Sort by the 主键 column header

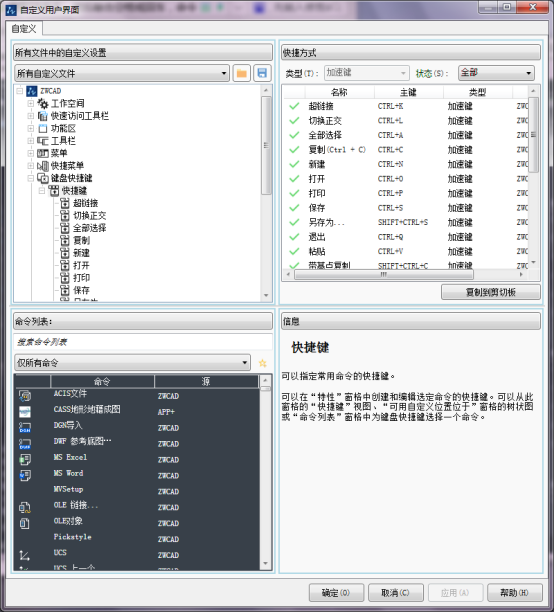409,92
